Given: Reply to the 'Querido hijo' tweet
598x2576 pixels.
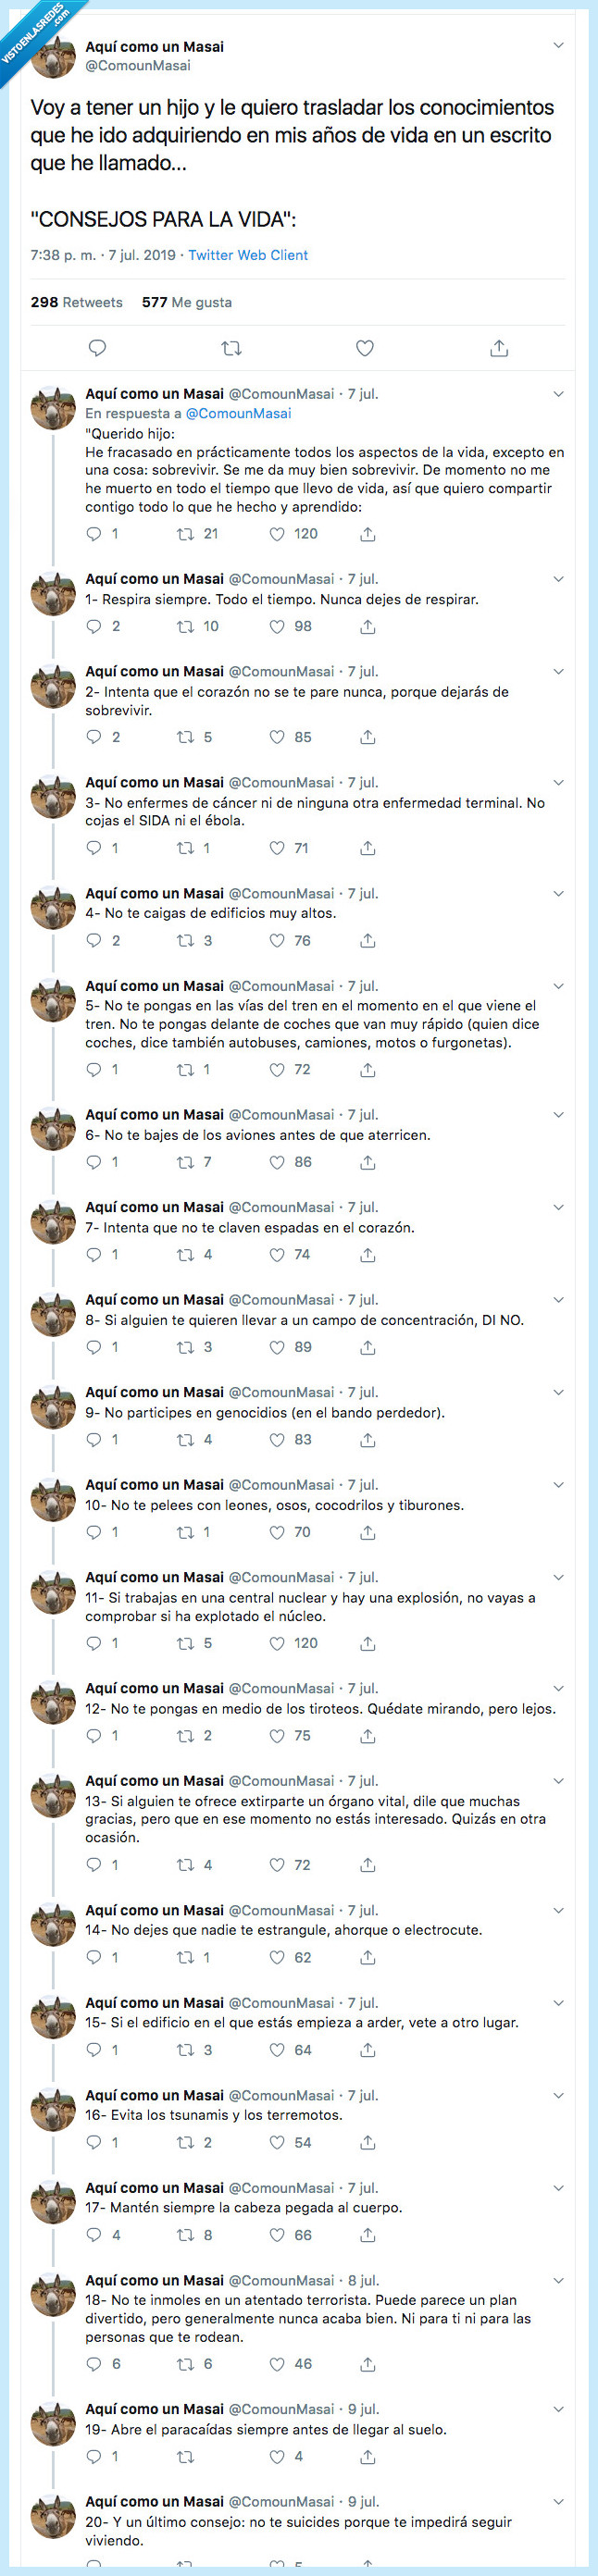Looking at the screenshot, I should (97, 534).
